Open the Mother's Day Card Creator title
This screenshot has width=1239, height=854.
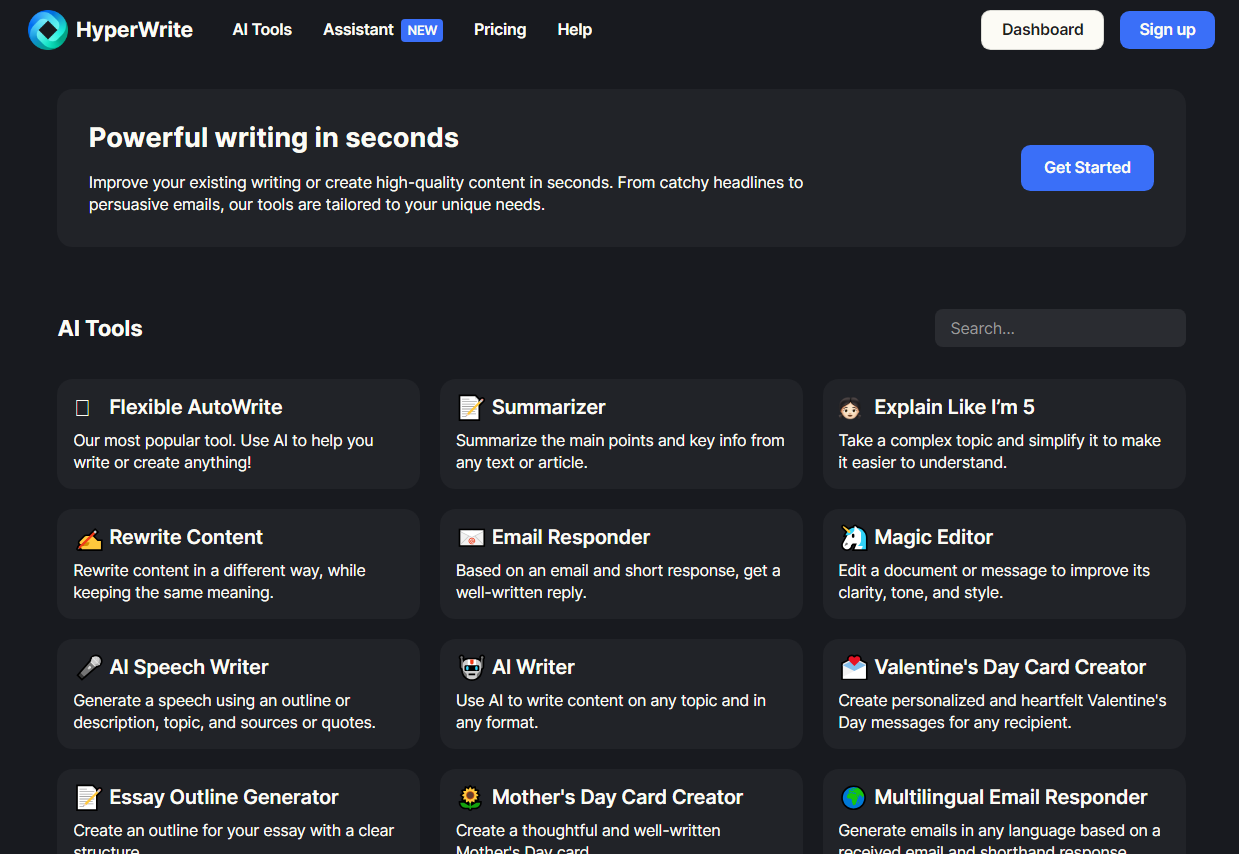click(x=618, y=797)
